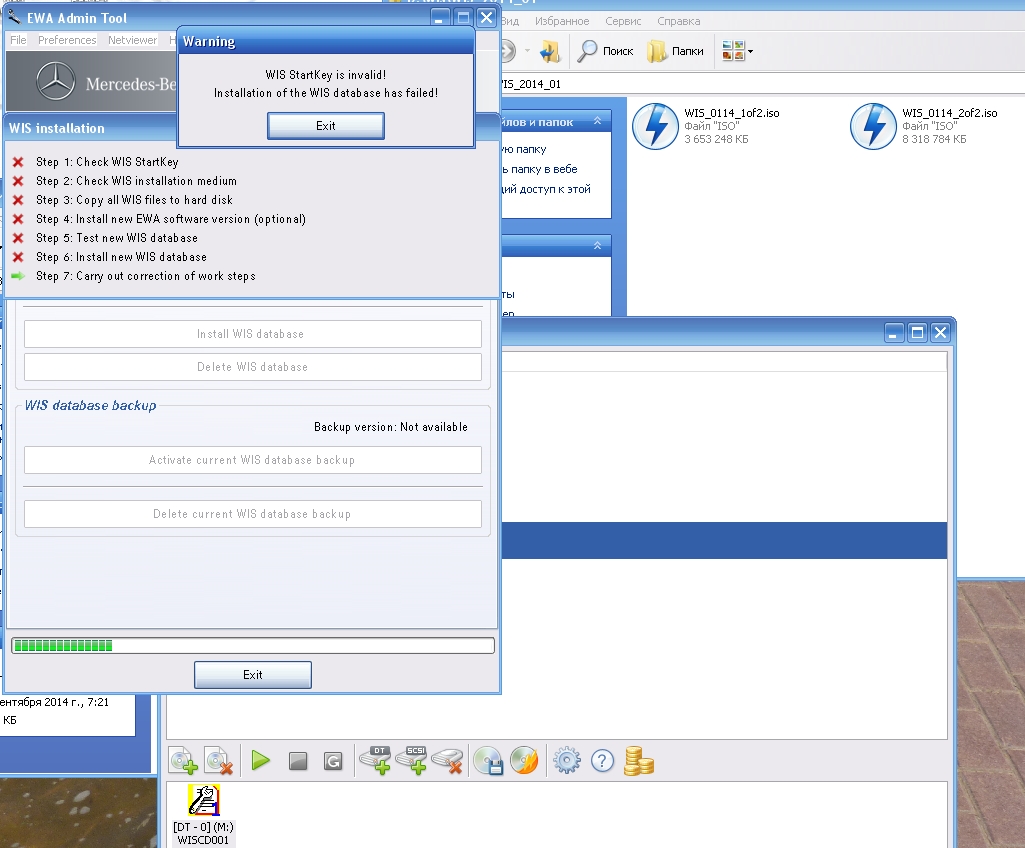1025x848 pixels.
Task: Minimize the Daemon Tools window
Action: point(894,333)
